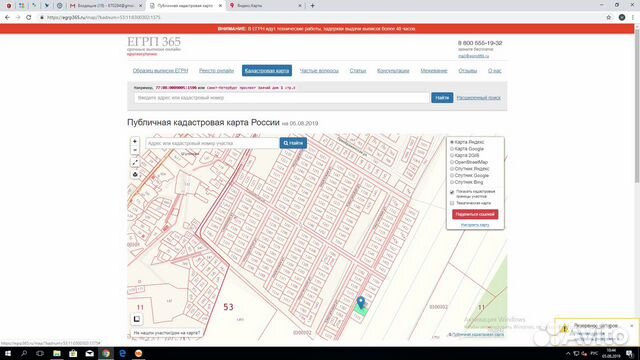This screenshot has width=640, height=360.
Task: Open the map in fullscreen mode
Action: [135, 162]
